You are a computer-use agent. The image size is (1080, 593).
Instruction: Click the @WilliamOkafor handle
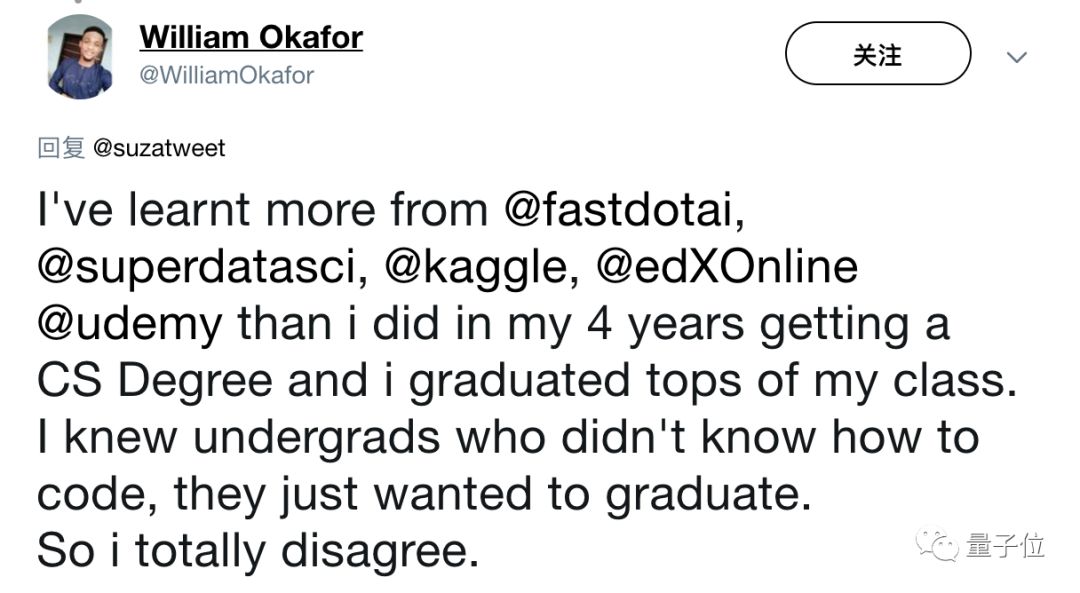pyautogui.click(x=227, y=76)
